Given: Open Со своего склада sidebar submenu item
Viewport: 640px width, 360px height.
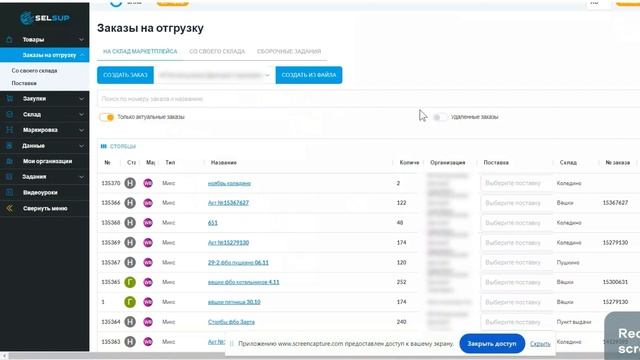Looking at the screenshot, I should (34, 71).
